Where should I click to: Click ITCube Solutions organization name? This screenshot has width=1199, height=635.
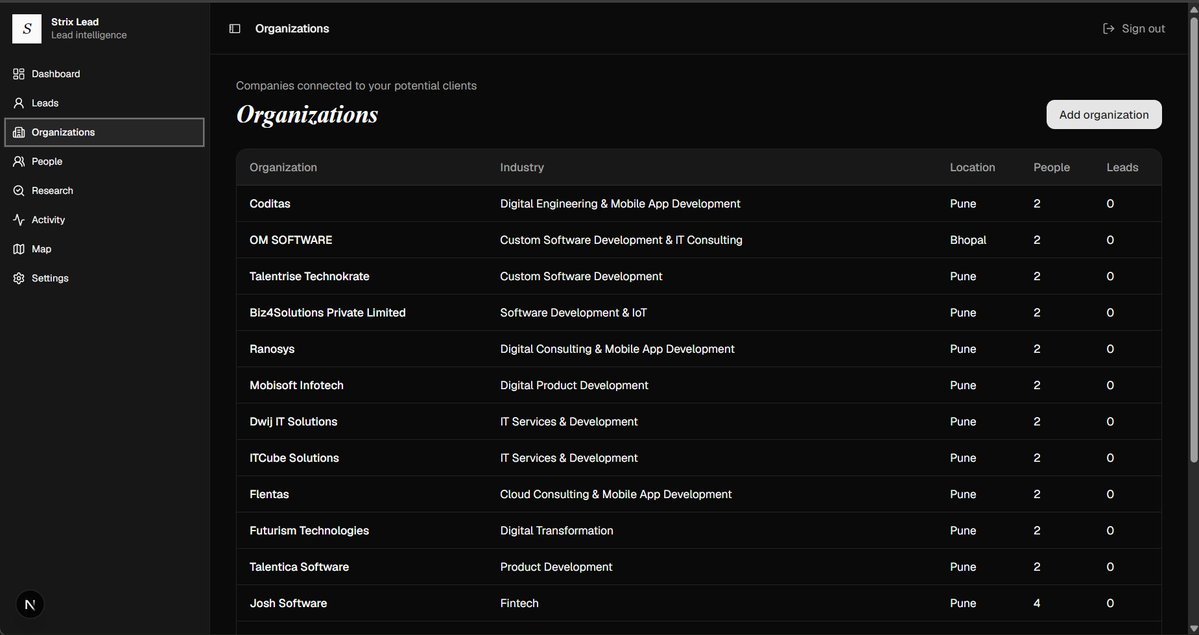click(x=294, y=458)
